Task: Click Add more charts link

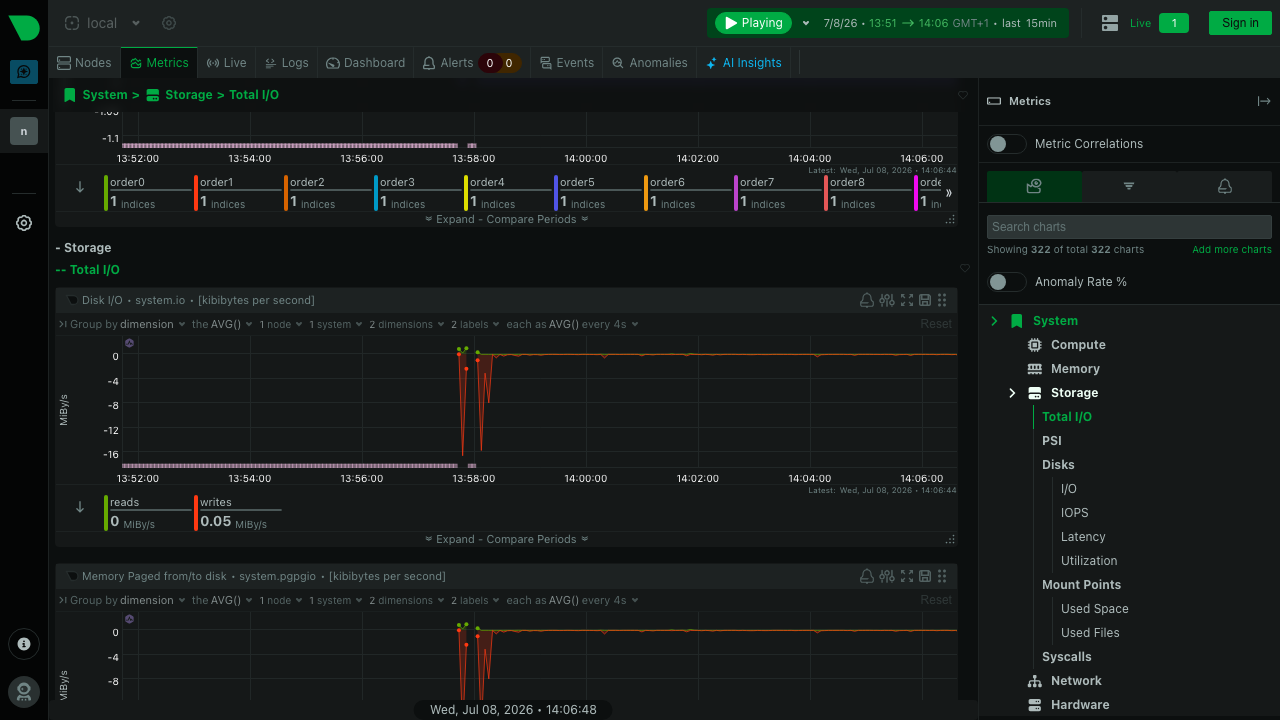Action: (x=1232, y=249)
